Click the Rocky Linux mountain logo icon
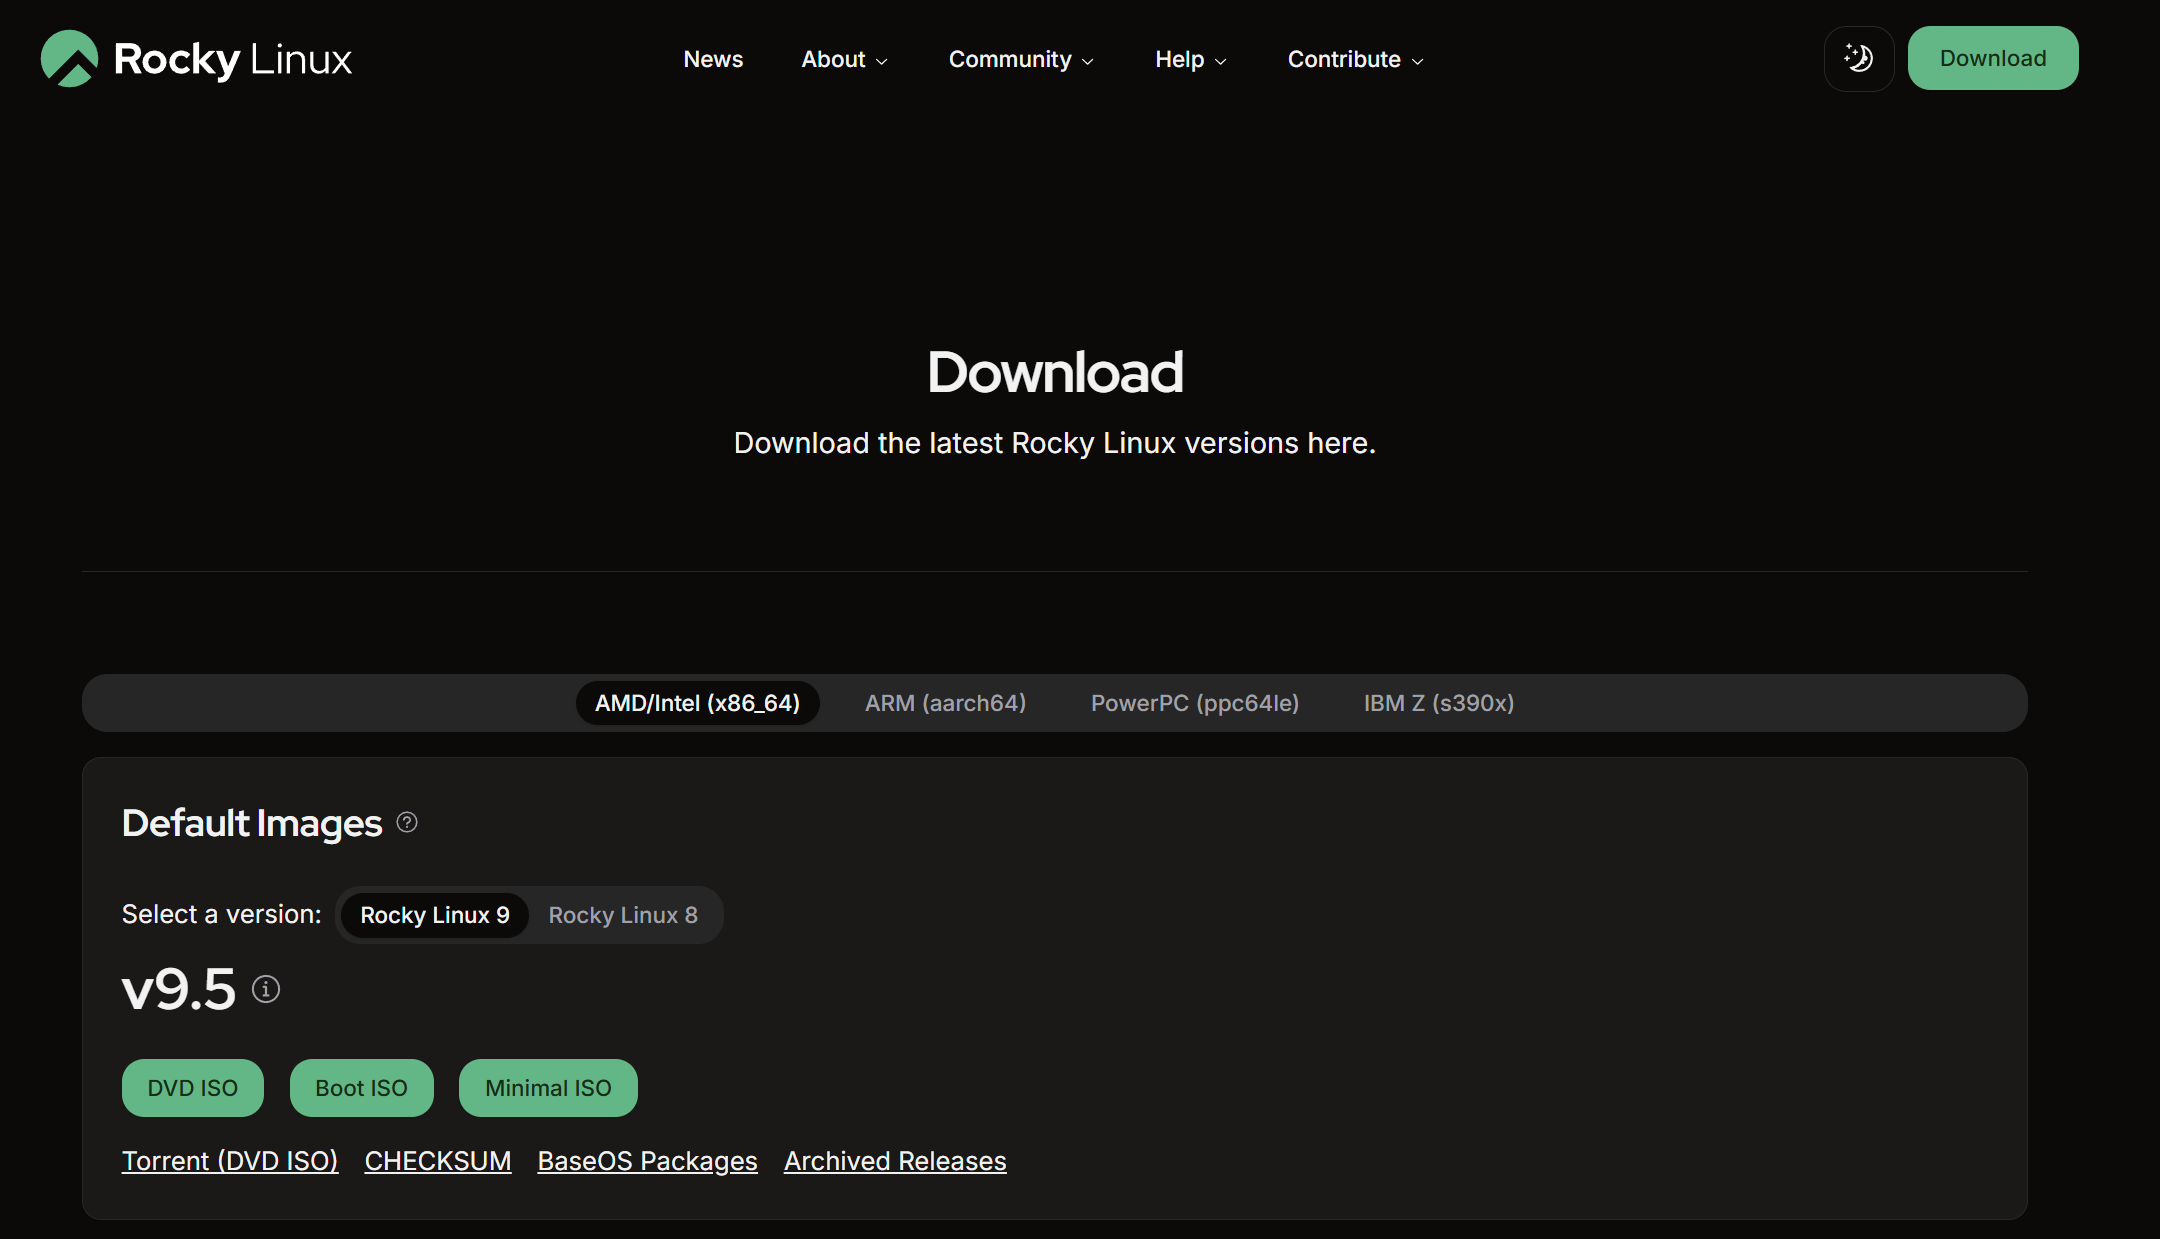The width and height of the screenshot is (2160, 1239). (x=69, y=59)
